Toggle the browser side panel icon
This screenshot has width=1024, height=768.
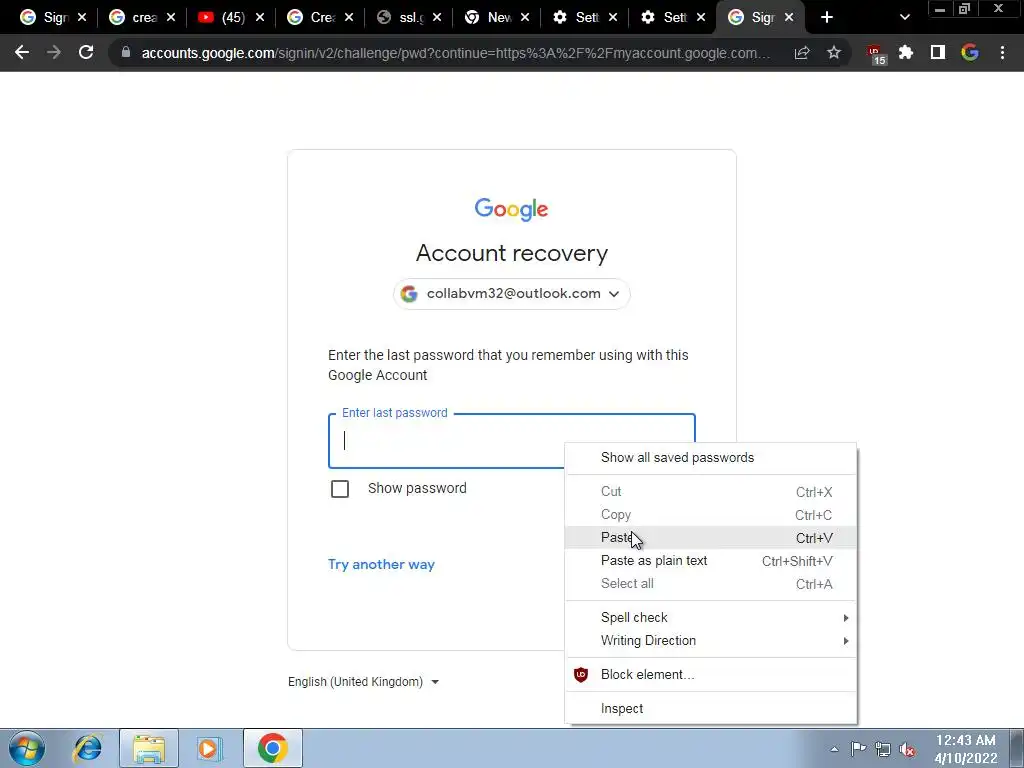[x=938, y=52]
